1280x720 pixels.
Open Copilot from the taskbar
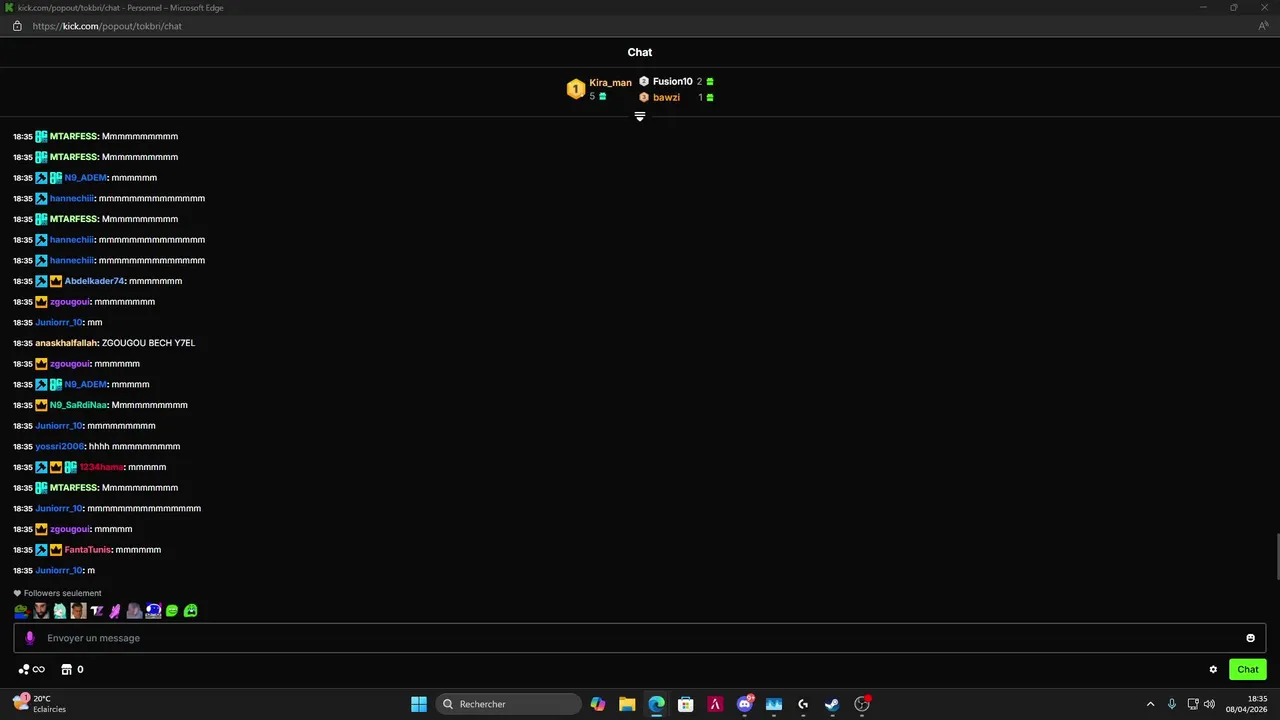pos(598,704)
